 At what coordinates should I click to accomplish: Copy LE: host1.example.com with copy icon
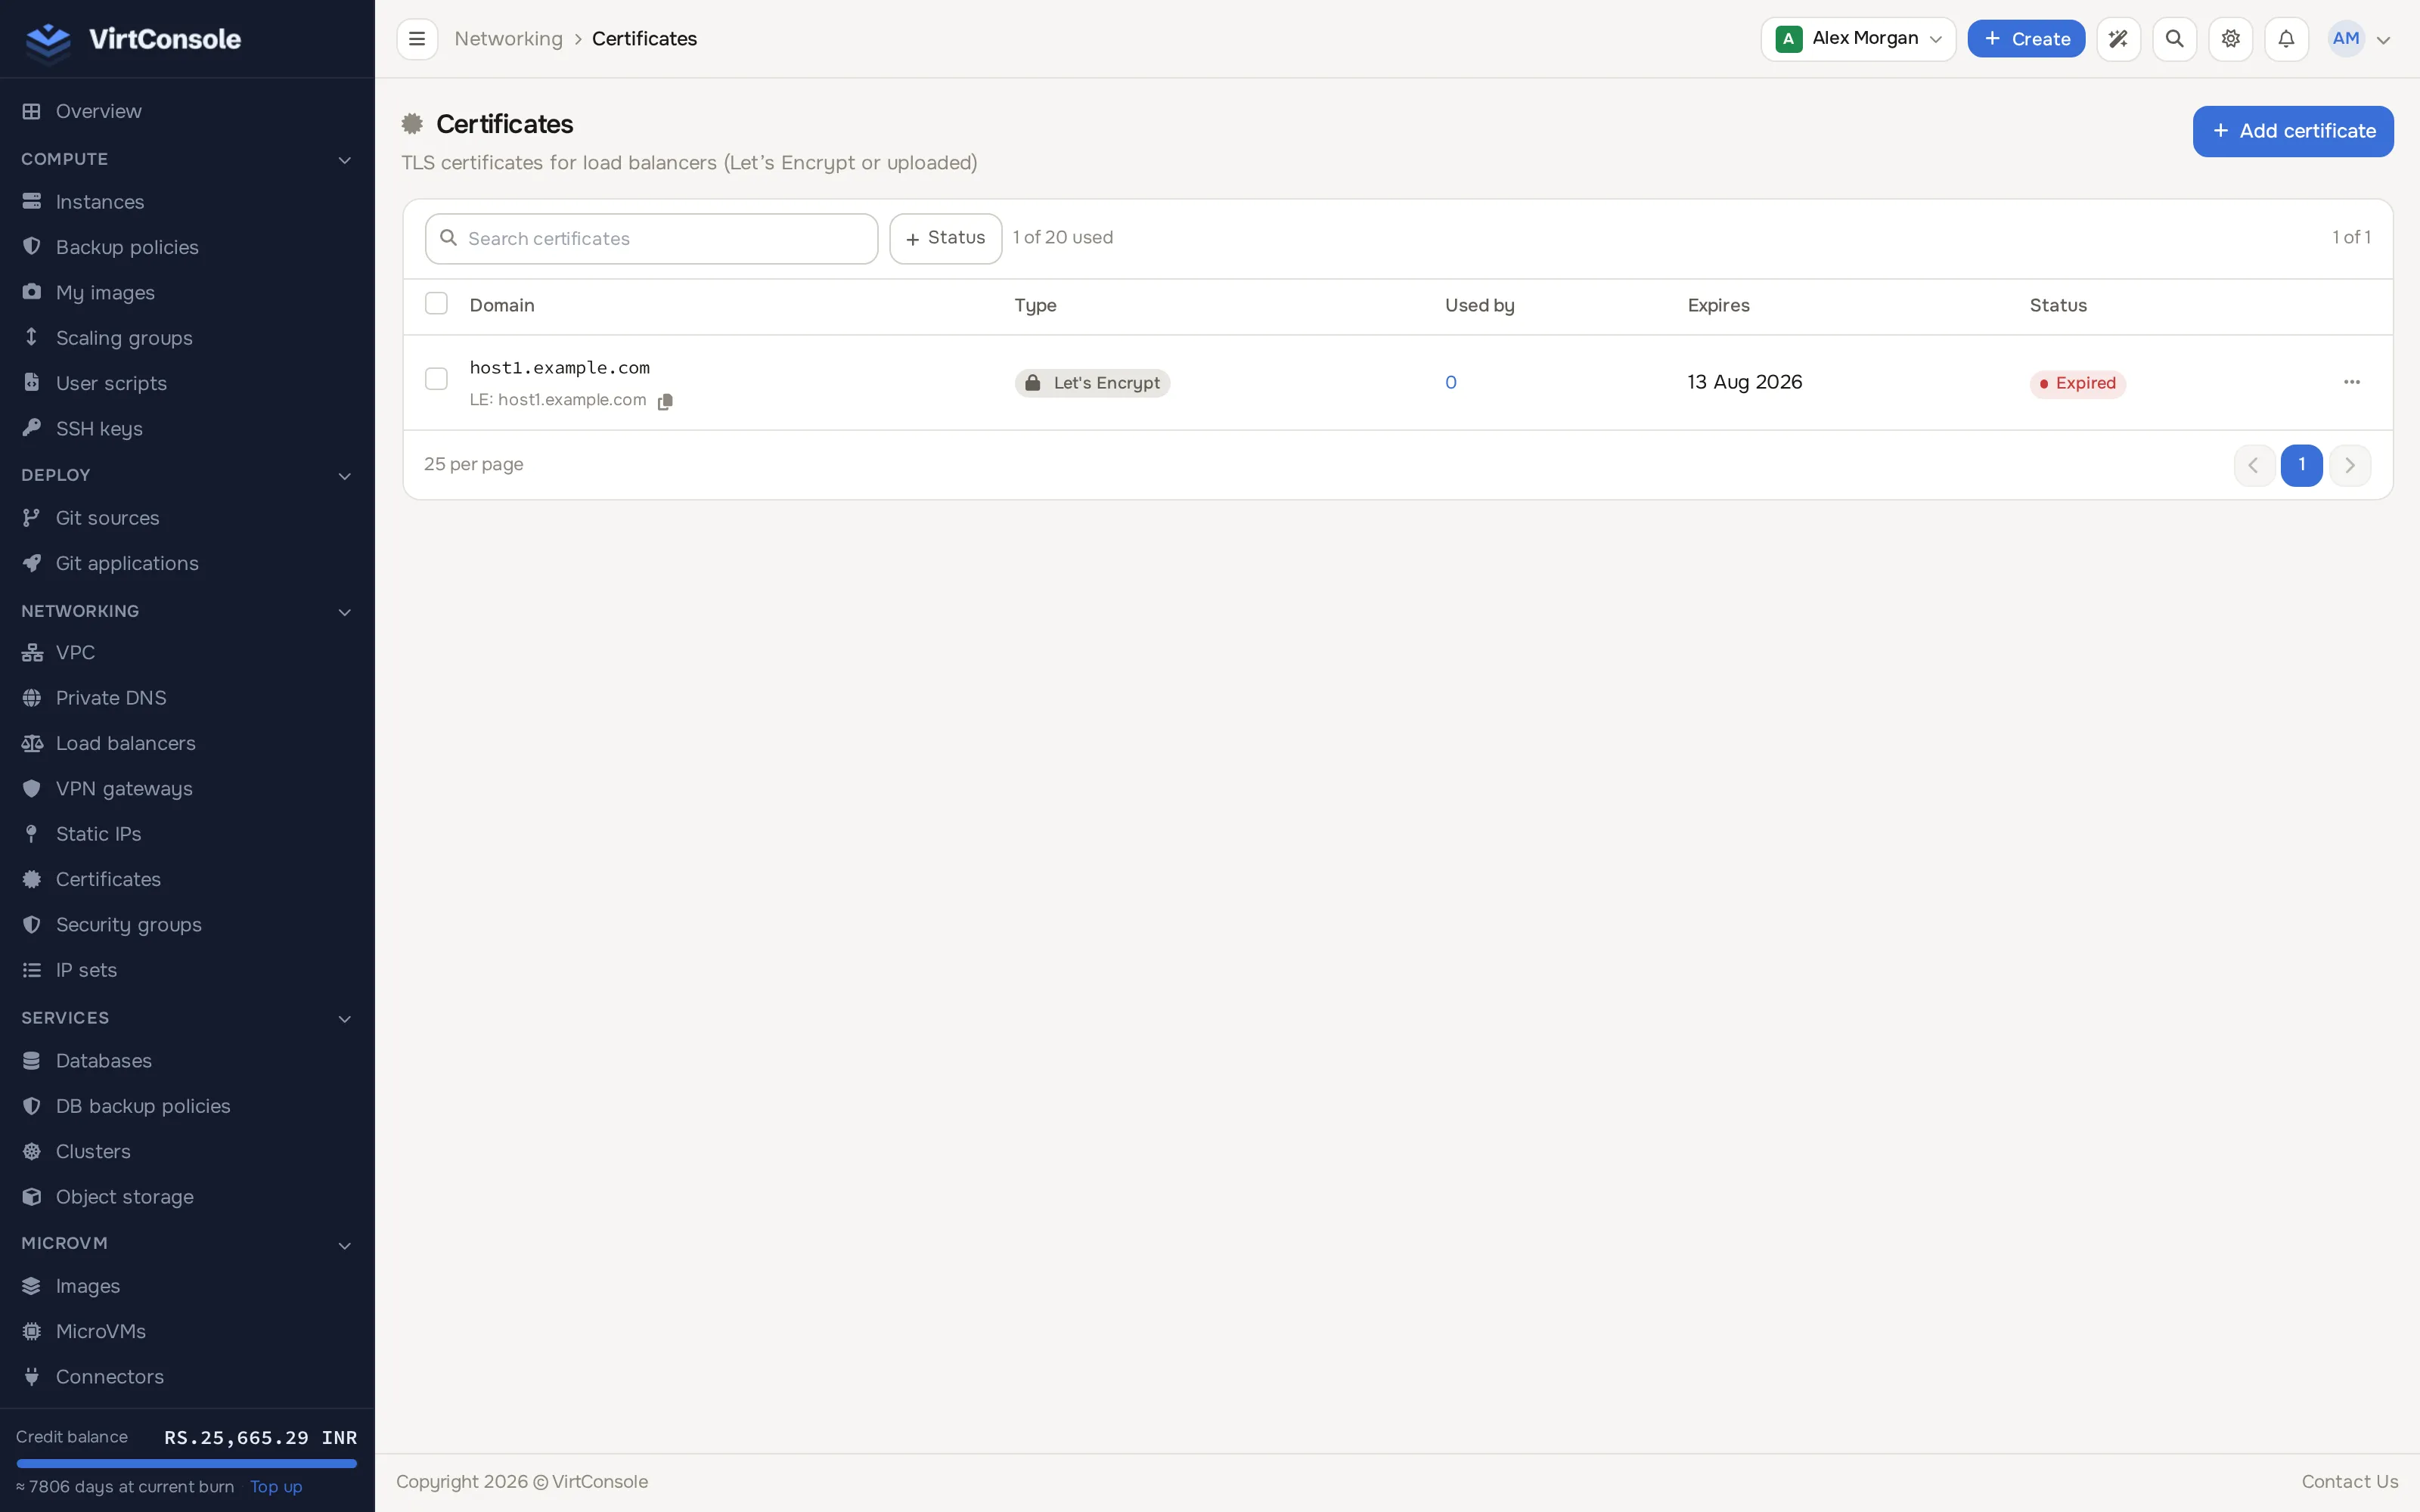[665, 401]
